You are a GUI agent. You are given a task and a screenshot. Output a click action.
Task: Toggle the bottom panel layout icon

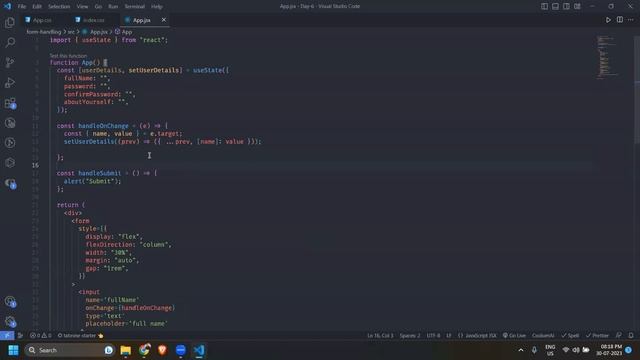pos(556,6)
